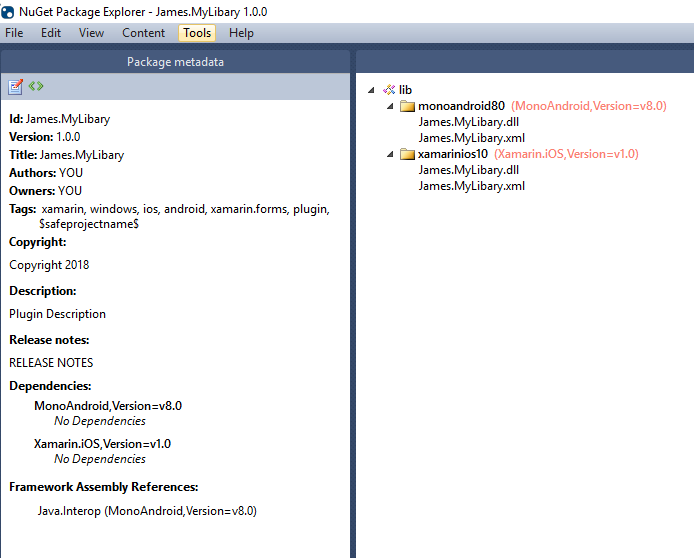Select the xamarinios10 folder label
The width and height of the screenshot is (694, 558).
coord(453,154)
